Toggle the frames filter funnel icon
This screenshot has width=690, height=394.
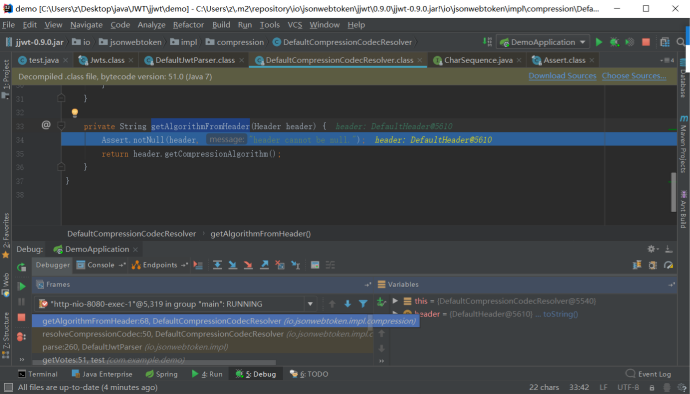pos(363,304)
